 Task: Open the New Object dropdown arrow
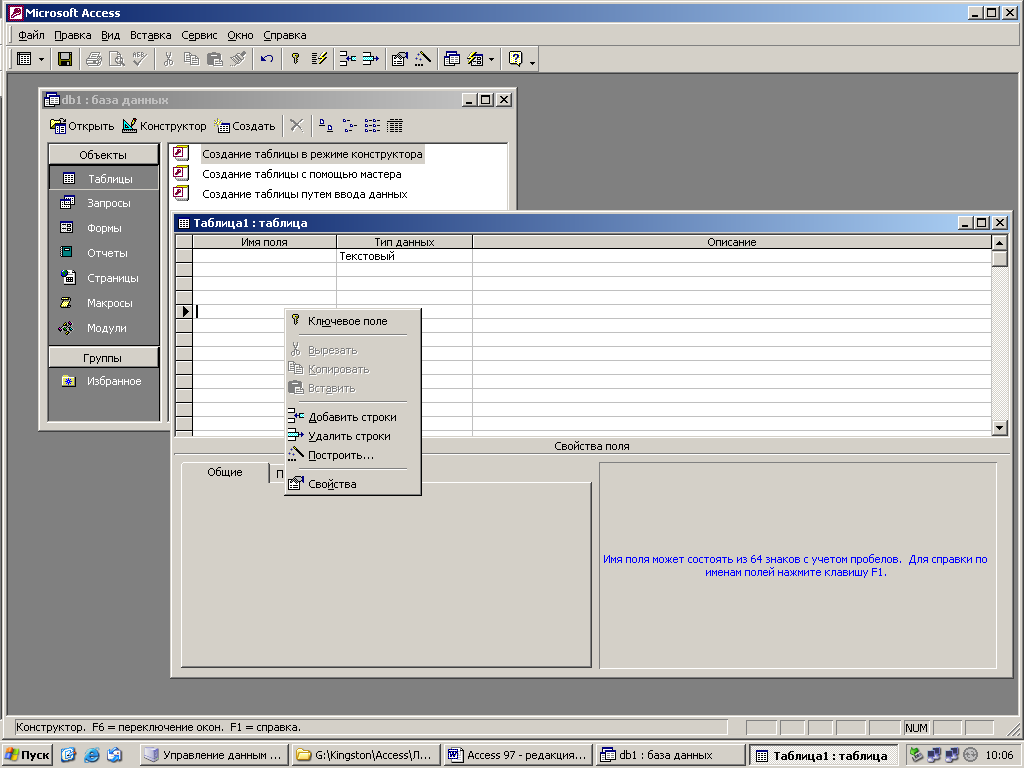tap(491, 59)
